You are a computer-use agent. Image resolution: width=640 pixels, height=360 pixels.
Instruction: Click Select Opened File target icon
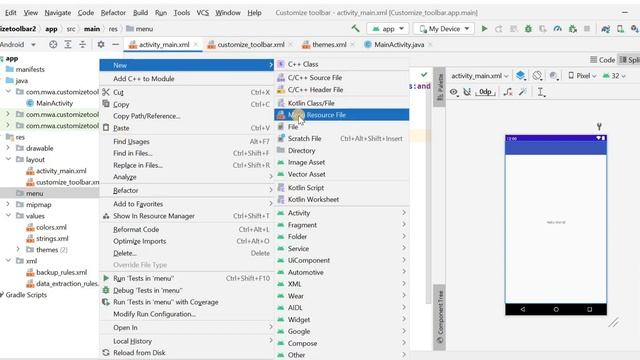(x=53, y=44)
